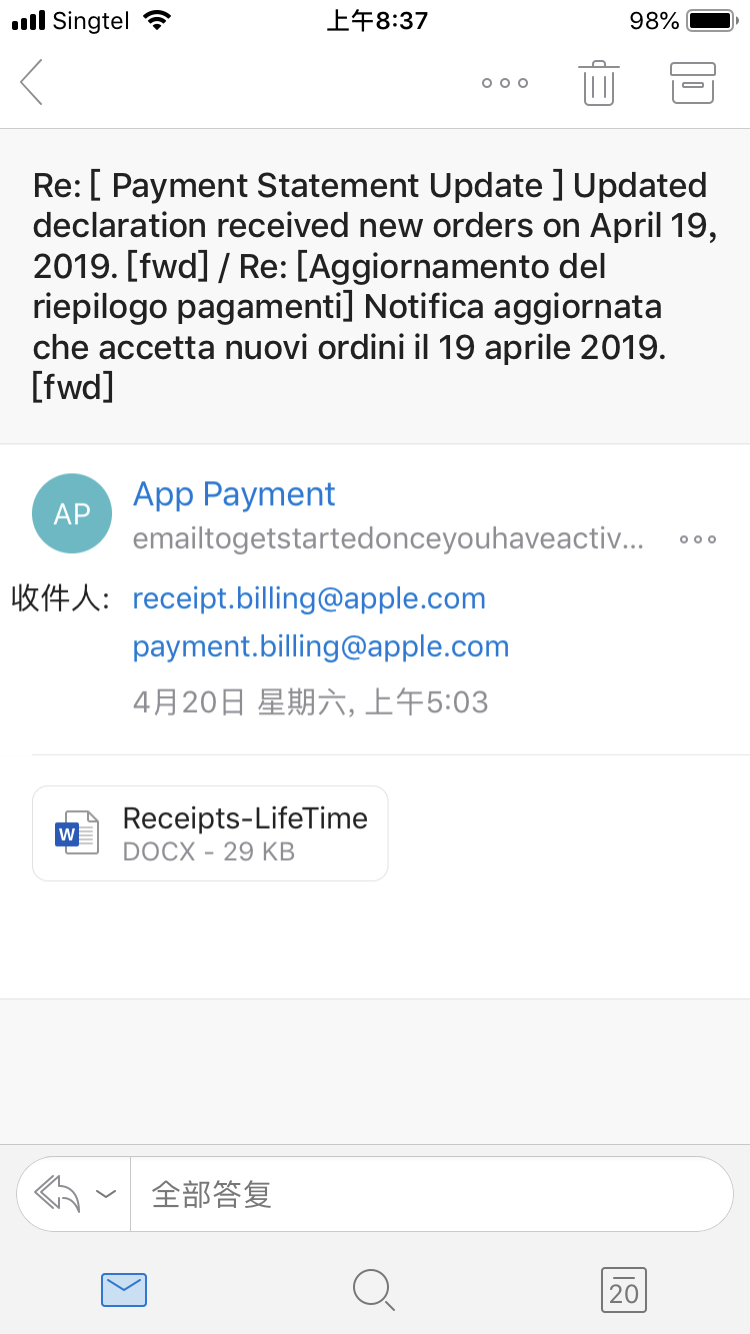Expand the reply type dropdown chevron
The image size is (750, 1334).
tap(105, 1194)
